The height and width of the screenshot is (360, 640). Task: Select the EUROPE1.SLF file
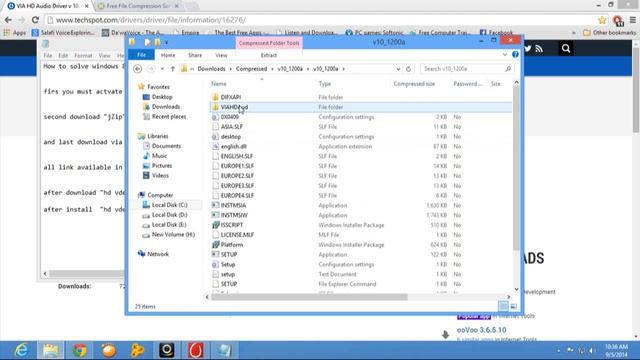[237, 166]
